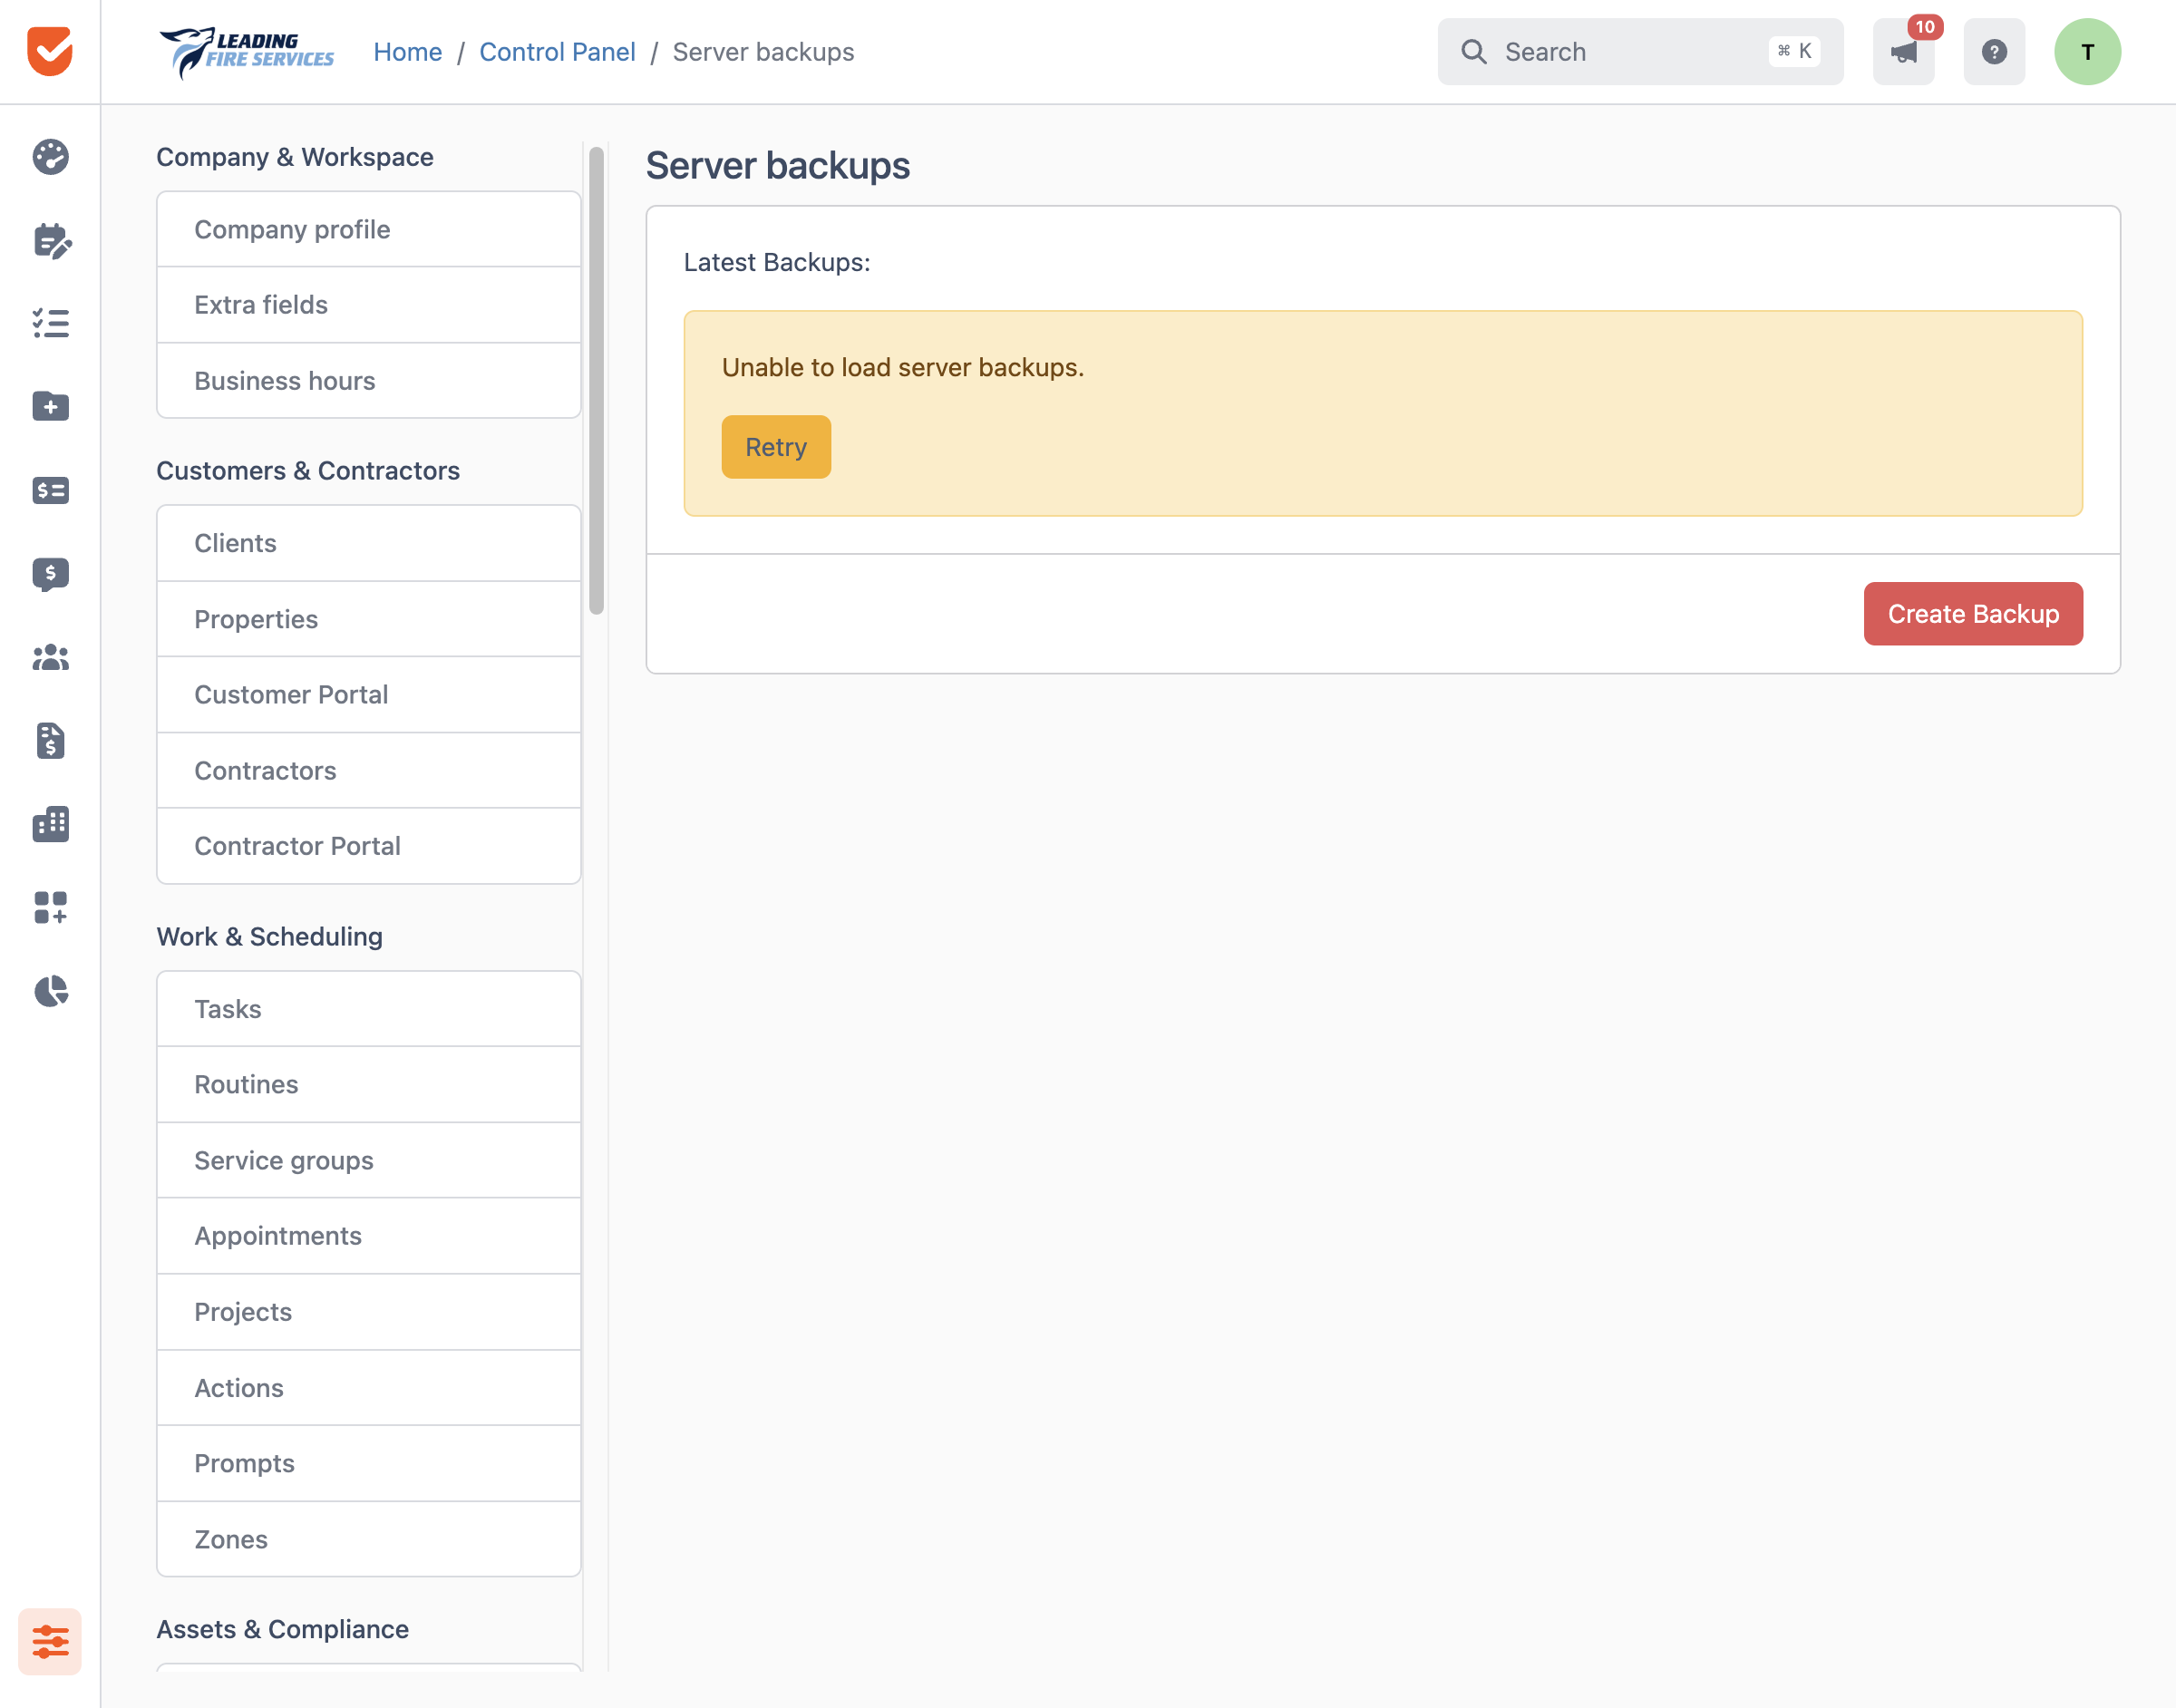This screenshot has width=2176, height=1708.
Task: Open Contractors settings
Action: tap(369, 770)
